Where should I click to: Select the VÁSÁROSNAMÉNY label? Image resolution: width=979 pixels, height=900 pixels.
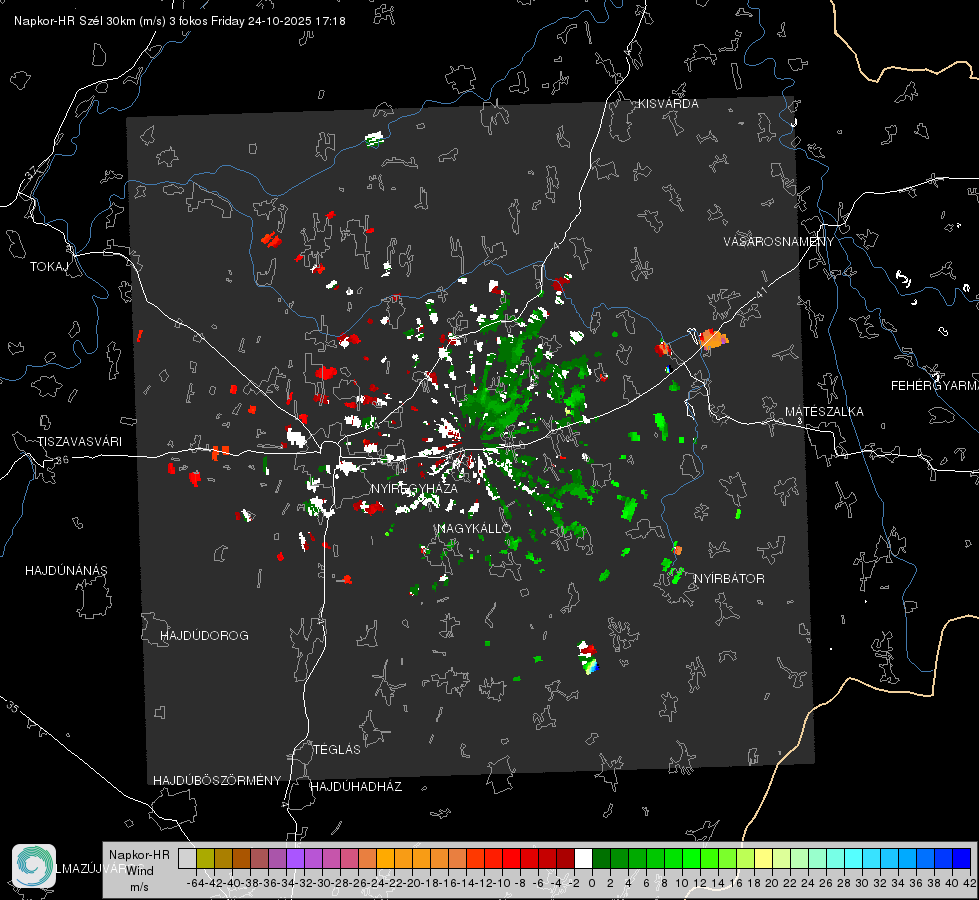[x=779, y=241]
